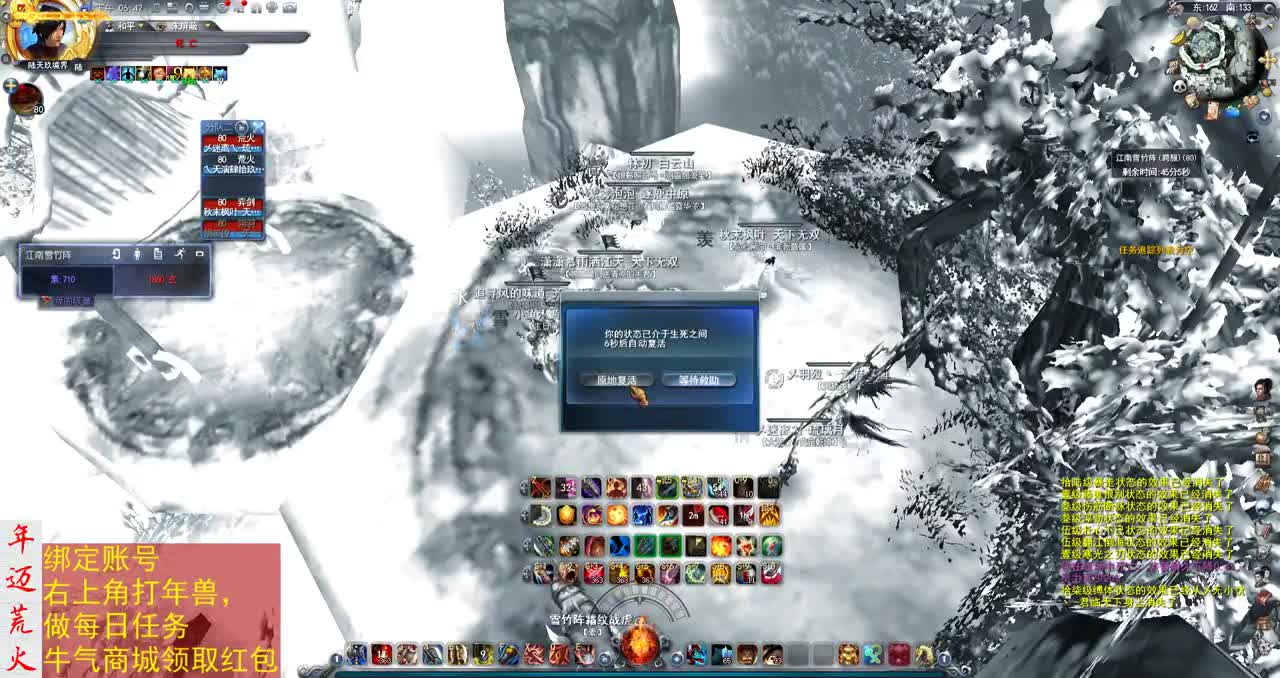This screenshot has height=678, width=1280.
Task: Toggle the lock left of the top skill row
Action: pos(524,488)
